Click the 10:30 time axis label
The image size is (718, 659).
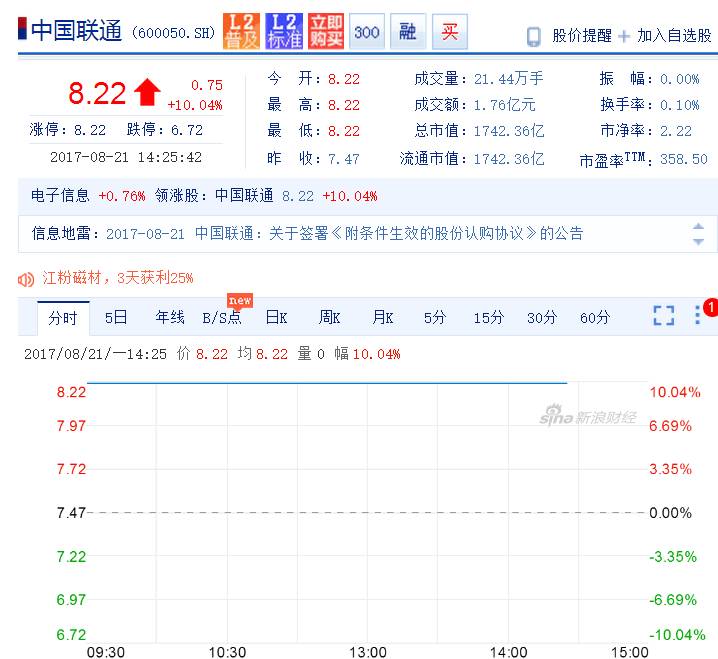pyautogui.click(x=227, y=652)
